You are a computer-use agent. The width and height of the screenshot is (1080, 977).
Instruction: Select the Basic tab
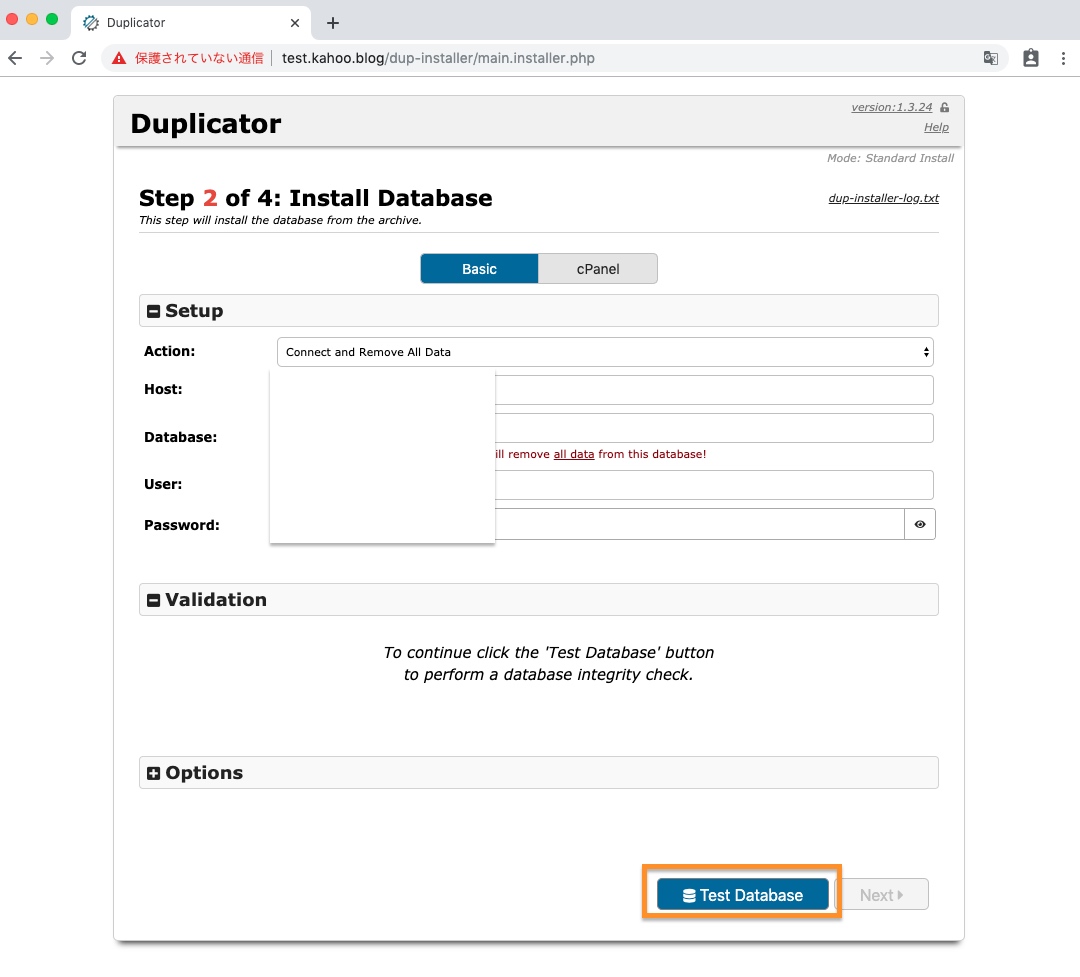pos(479,269)
